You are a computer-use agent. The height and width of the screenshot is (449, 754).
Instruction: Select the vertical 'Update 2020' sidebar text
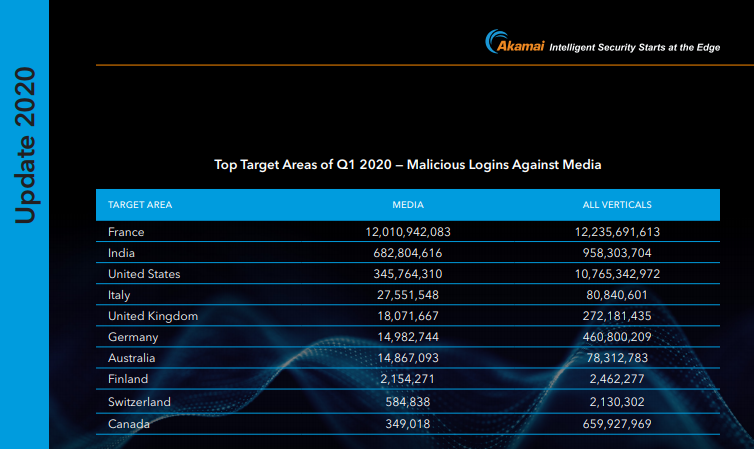(x=25, y=146)
